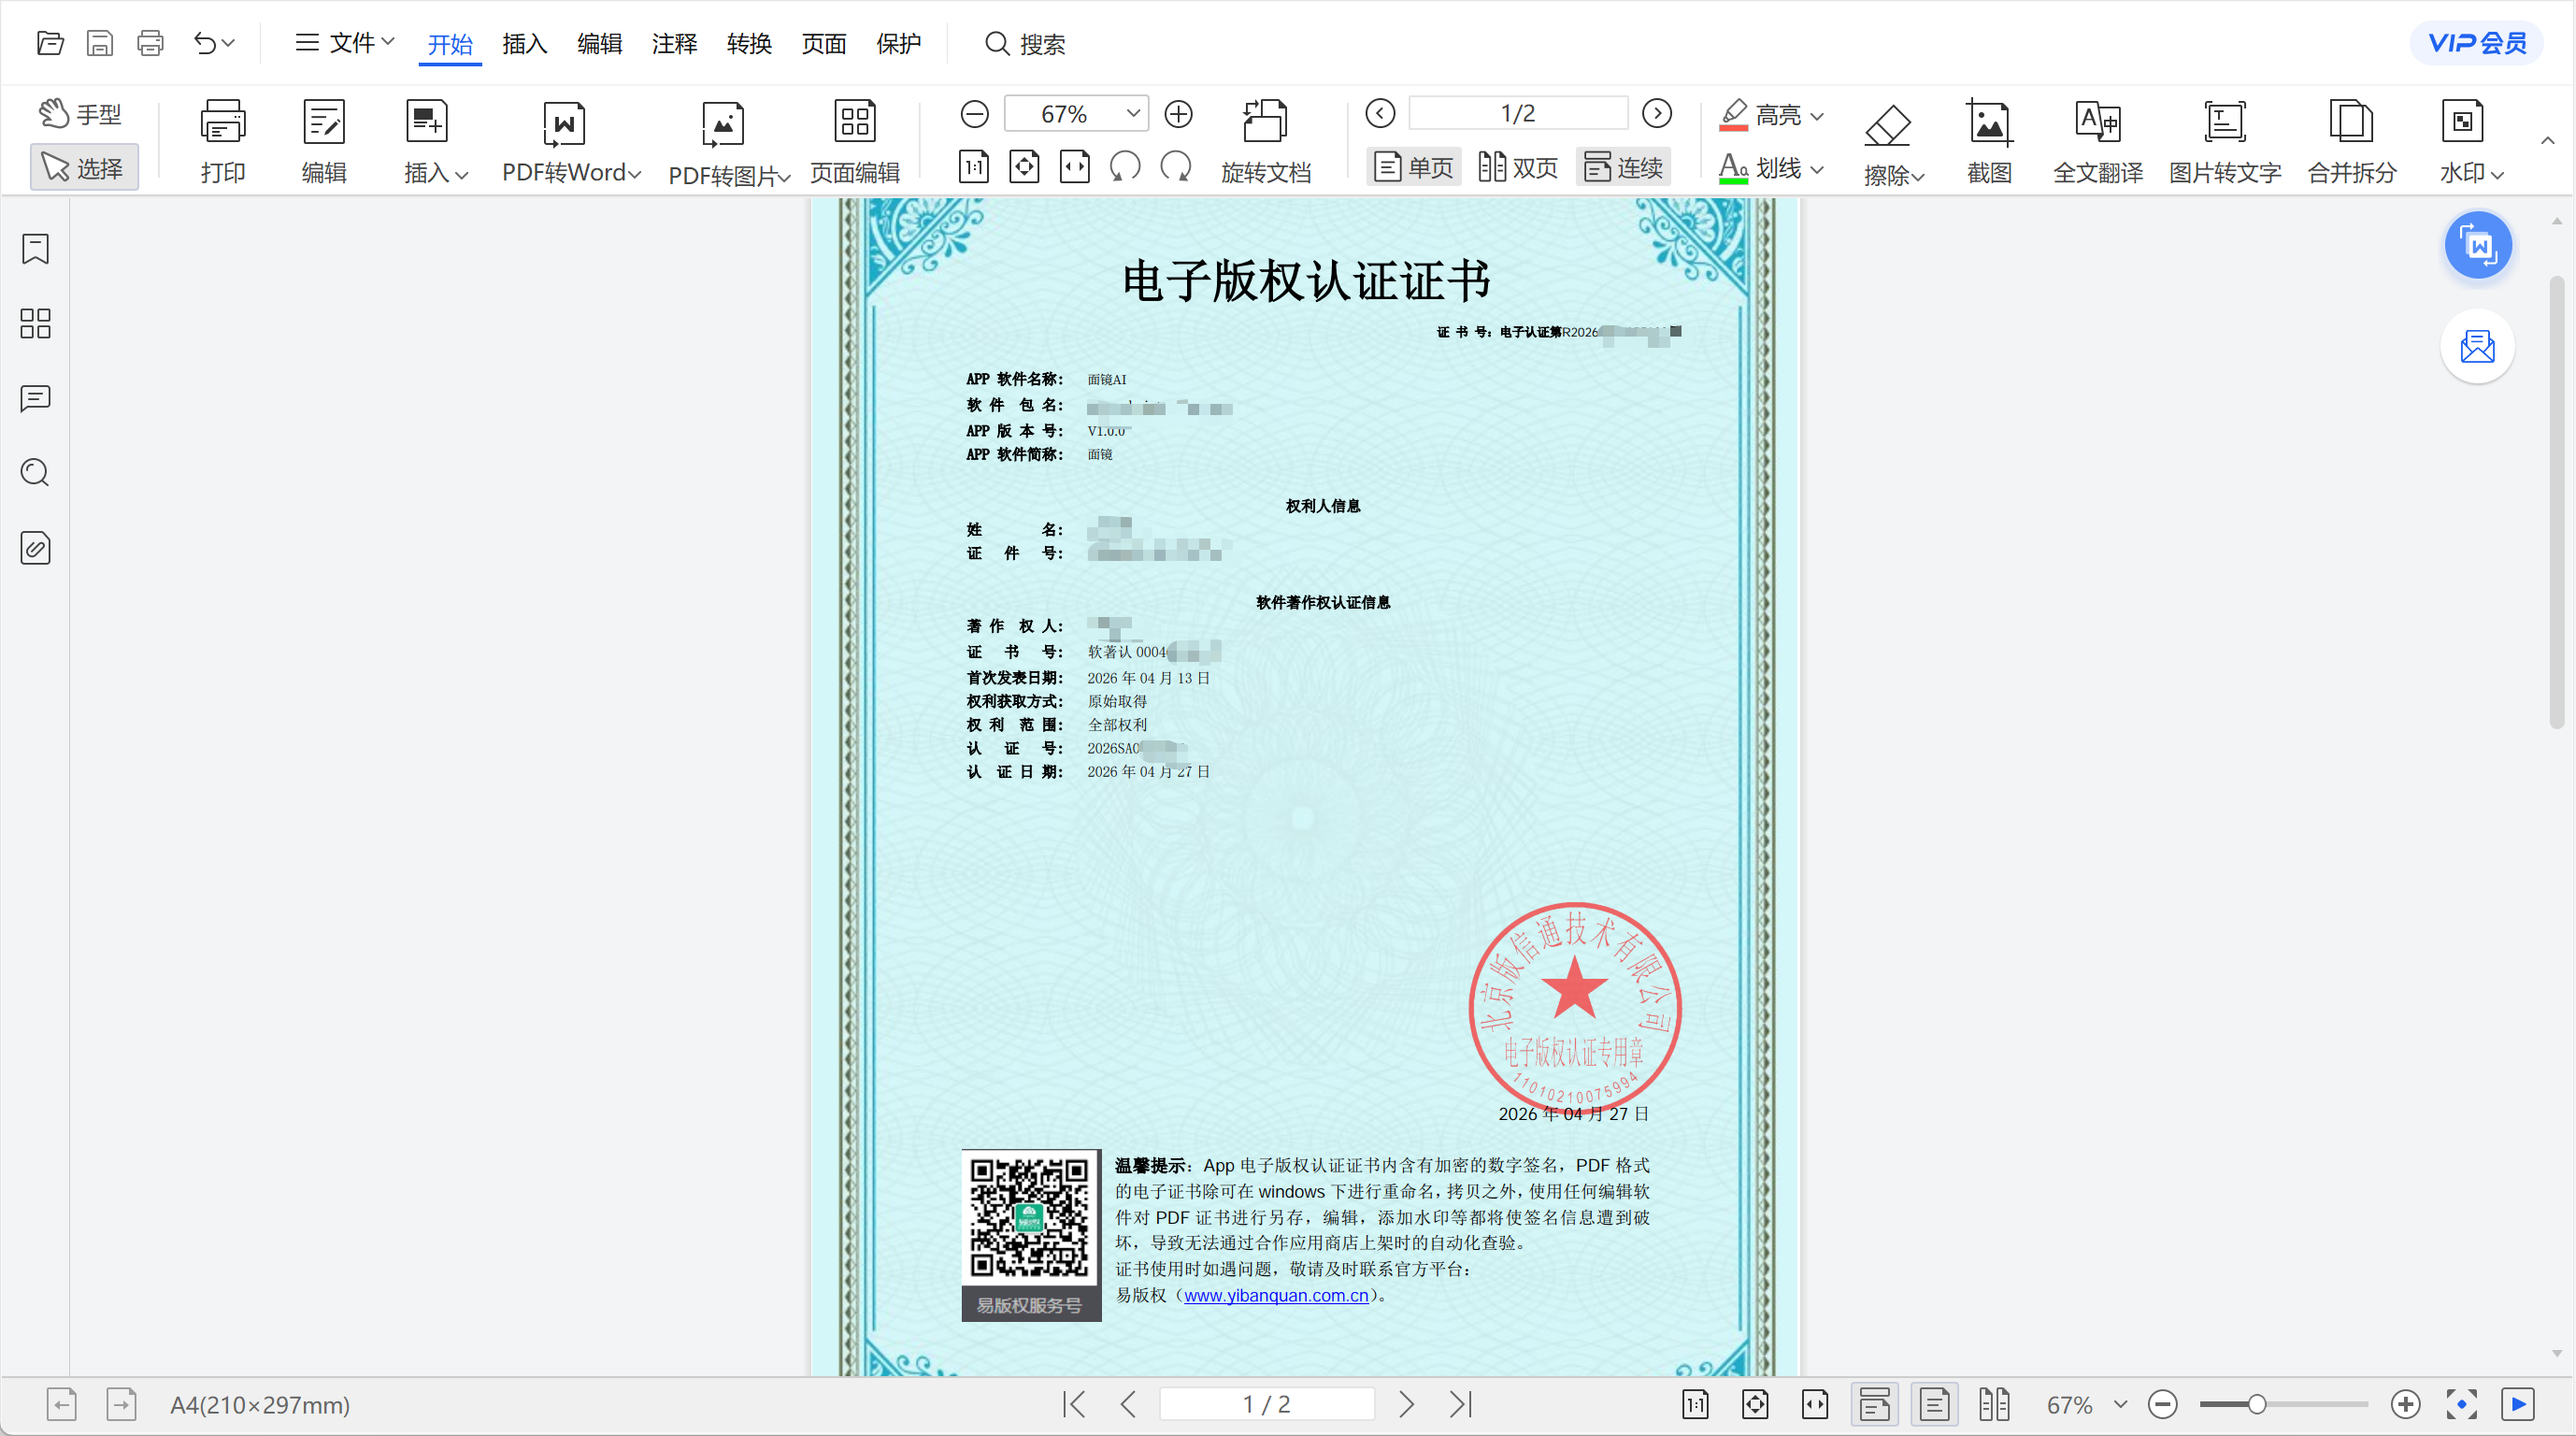Activate the 手型 hand tool
Image resolution: width=2576 pixels, height=1436 pixels.
coord(82,114)
